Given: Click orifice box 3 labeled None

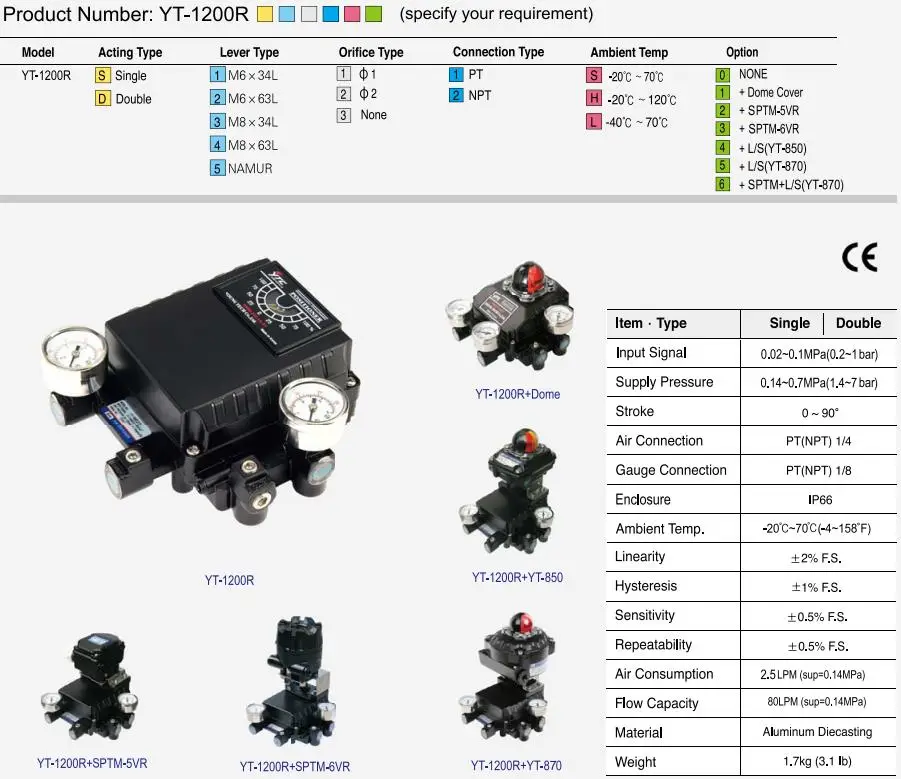Looking at the screenshot, I should [x=343, y=115].
